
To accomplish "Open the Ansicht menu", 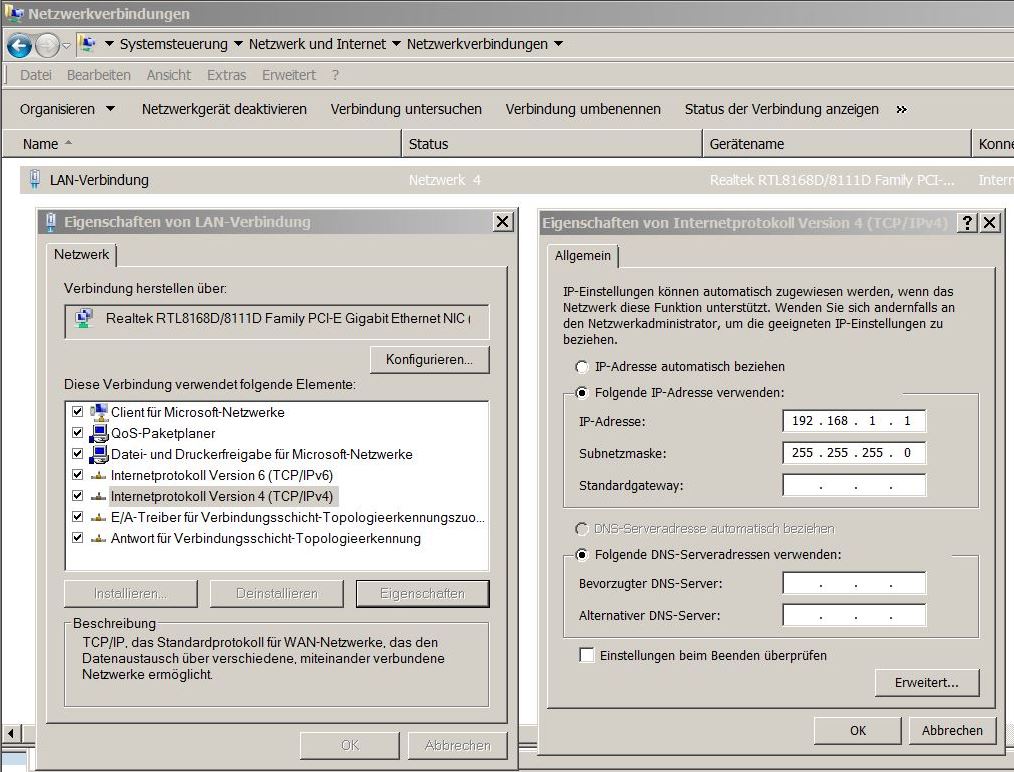I will pyautogui.click(x=168, y=75).
